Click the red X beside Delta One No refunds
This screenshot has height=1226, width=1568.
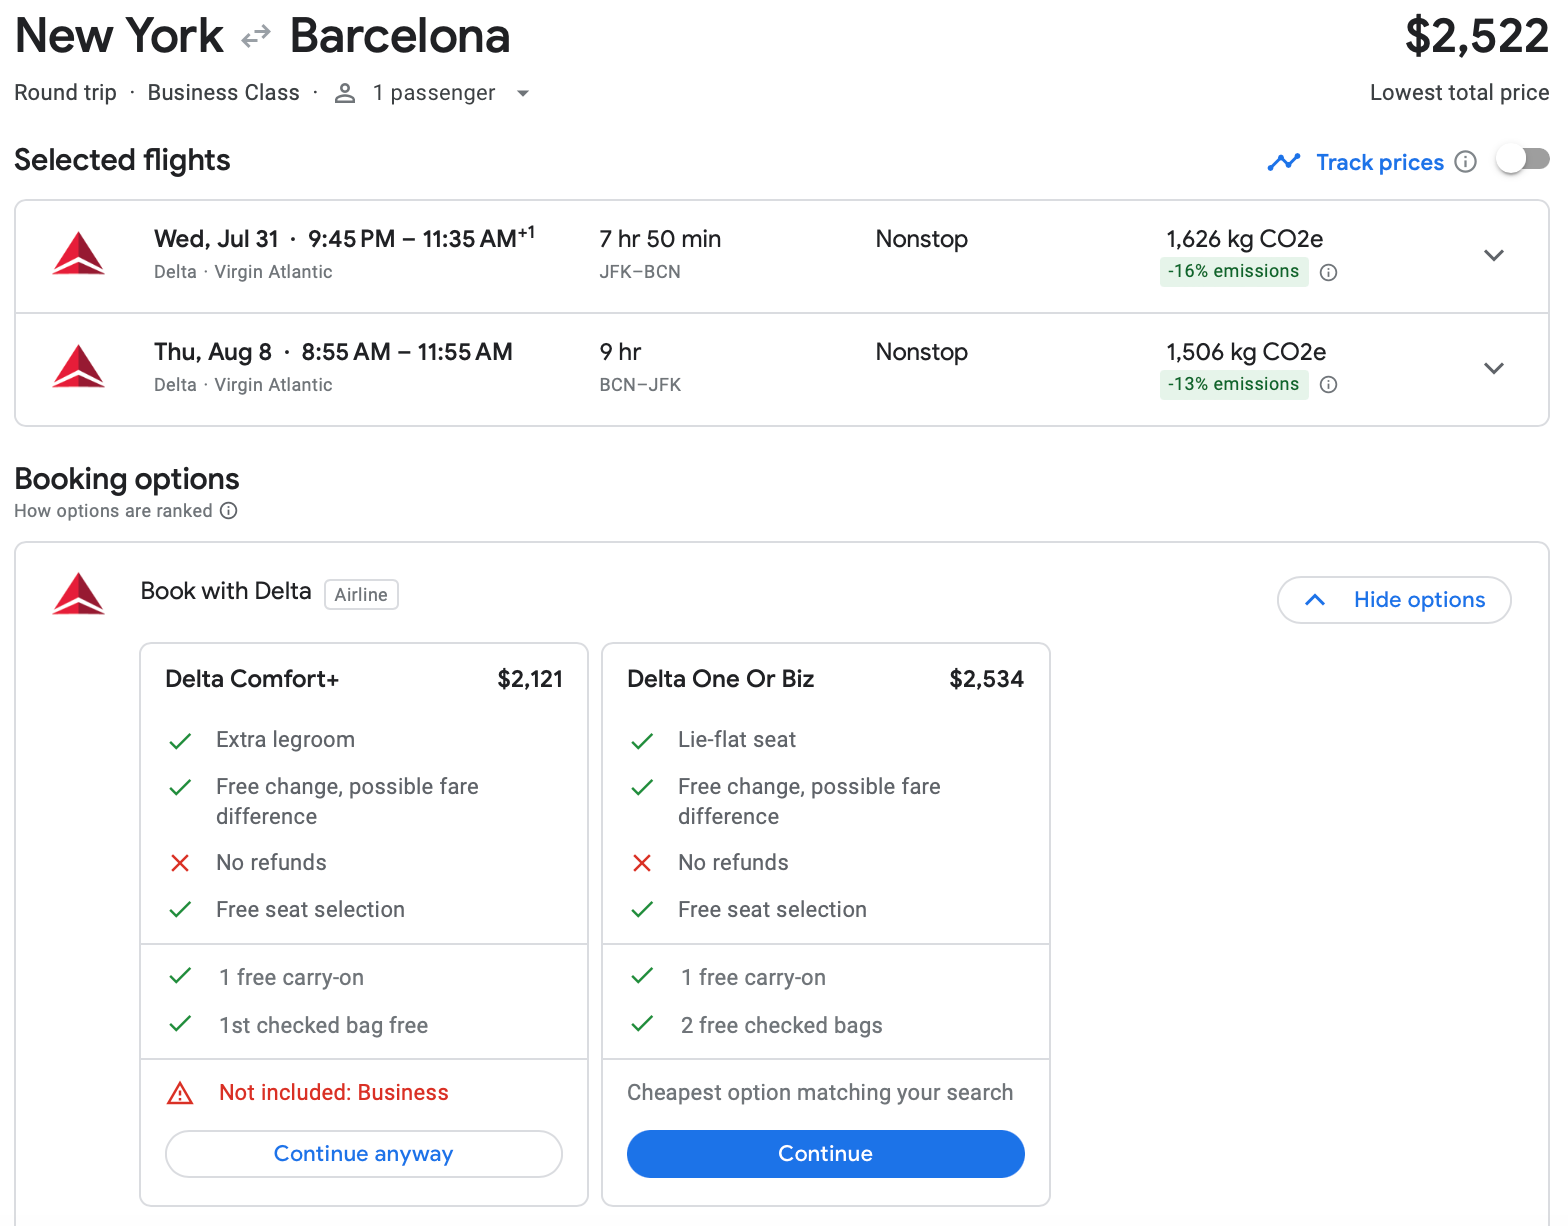point(642,863)
